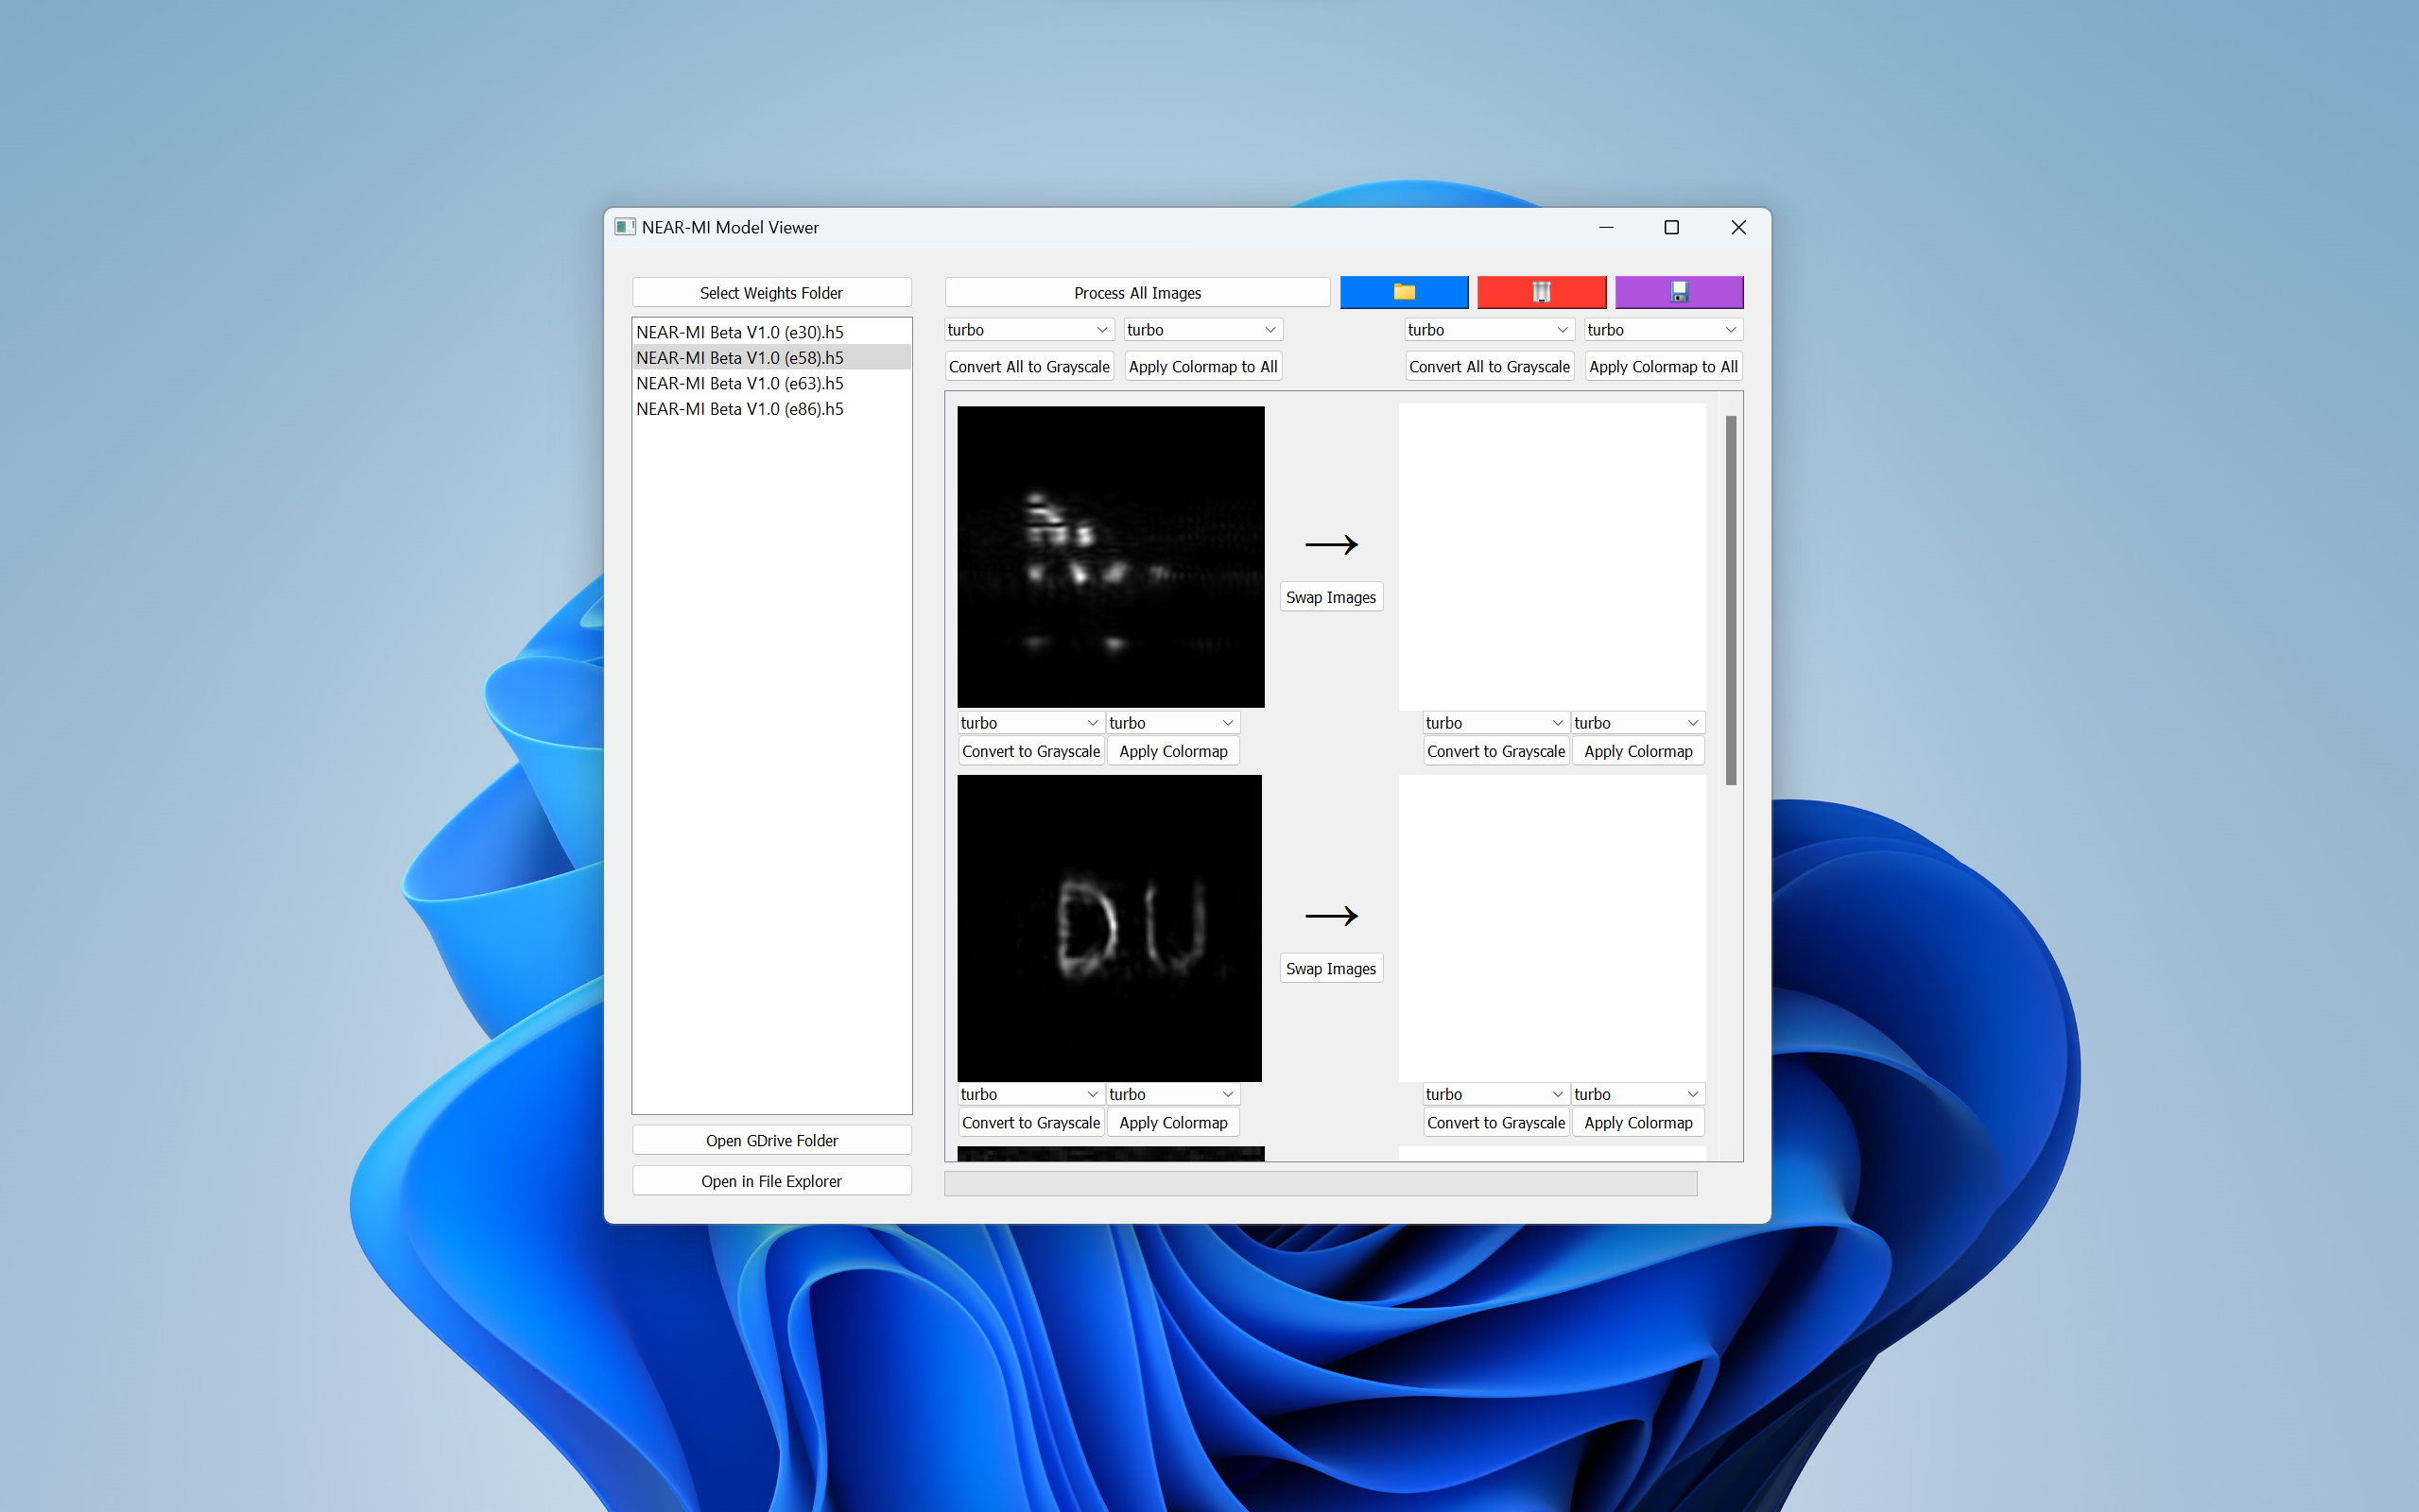Click the DU image thumbnail
The image size is (2419, 1512).
(x=1109, y=928)
